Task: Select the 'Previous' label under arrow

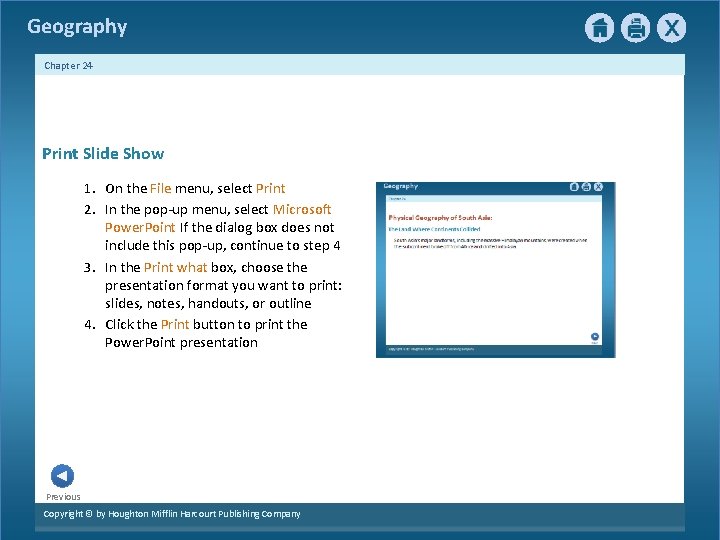Action: [x=63, y=497]
